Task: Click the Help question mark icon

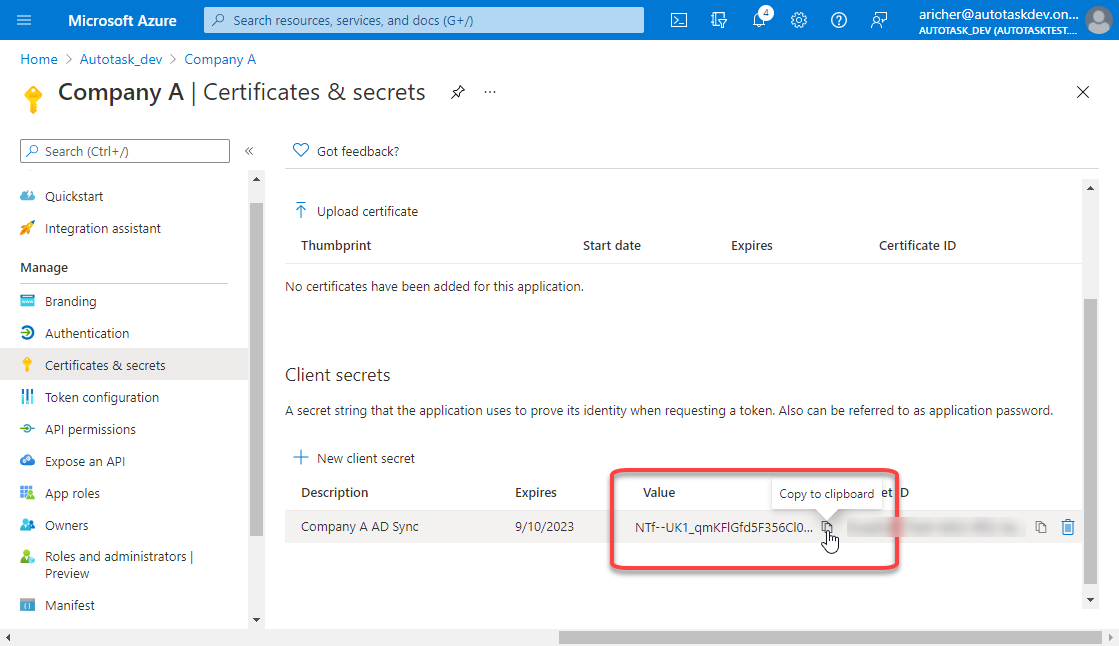Action: tap(839, 20)
